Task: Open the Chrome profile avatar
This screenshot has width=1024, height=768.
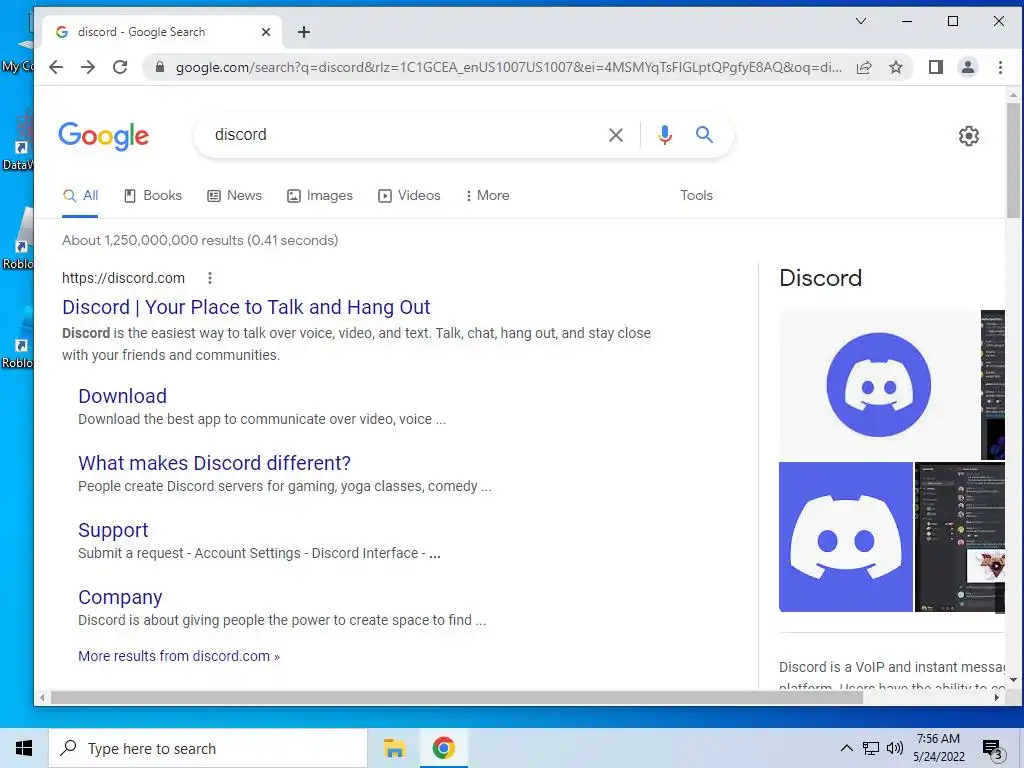Action: point(968,67)
